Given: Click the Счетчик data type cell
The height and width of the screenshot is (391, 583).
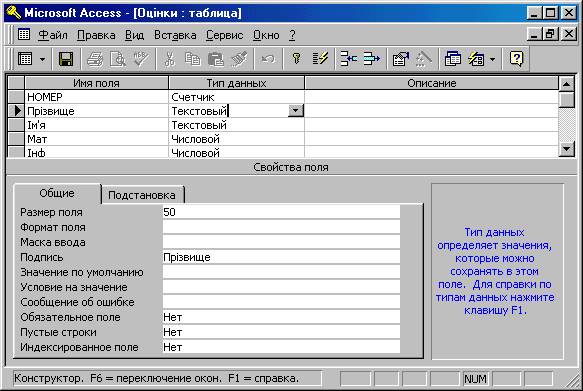Looking at the screenshot, I should click(x=236, y=97).
